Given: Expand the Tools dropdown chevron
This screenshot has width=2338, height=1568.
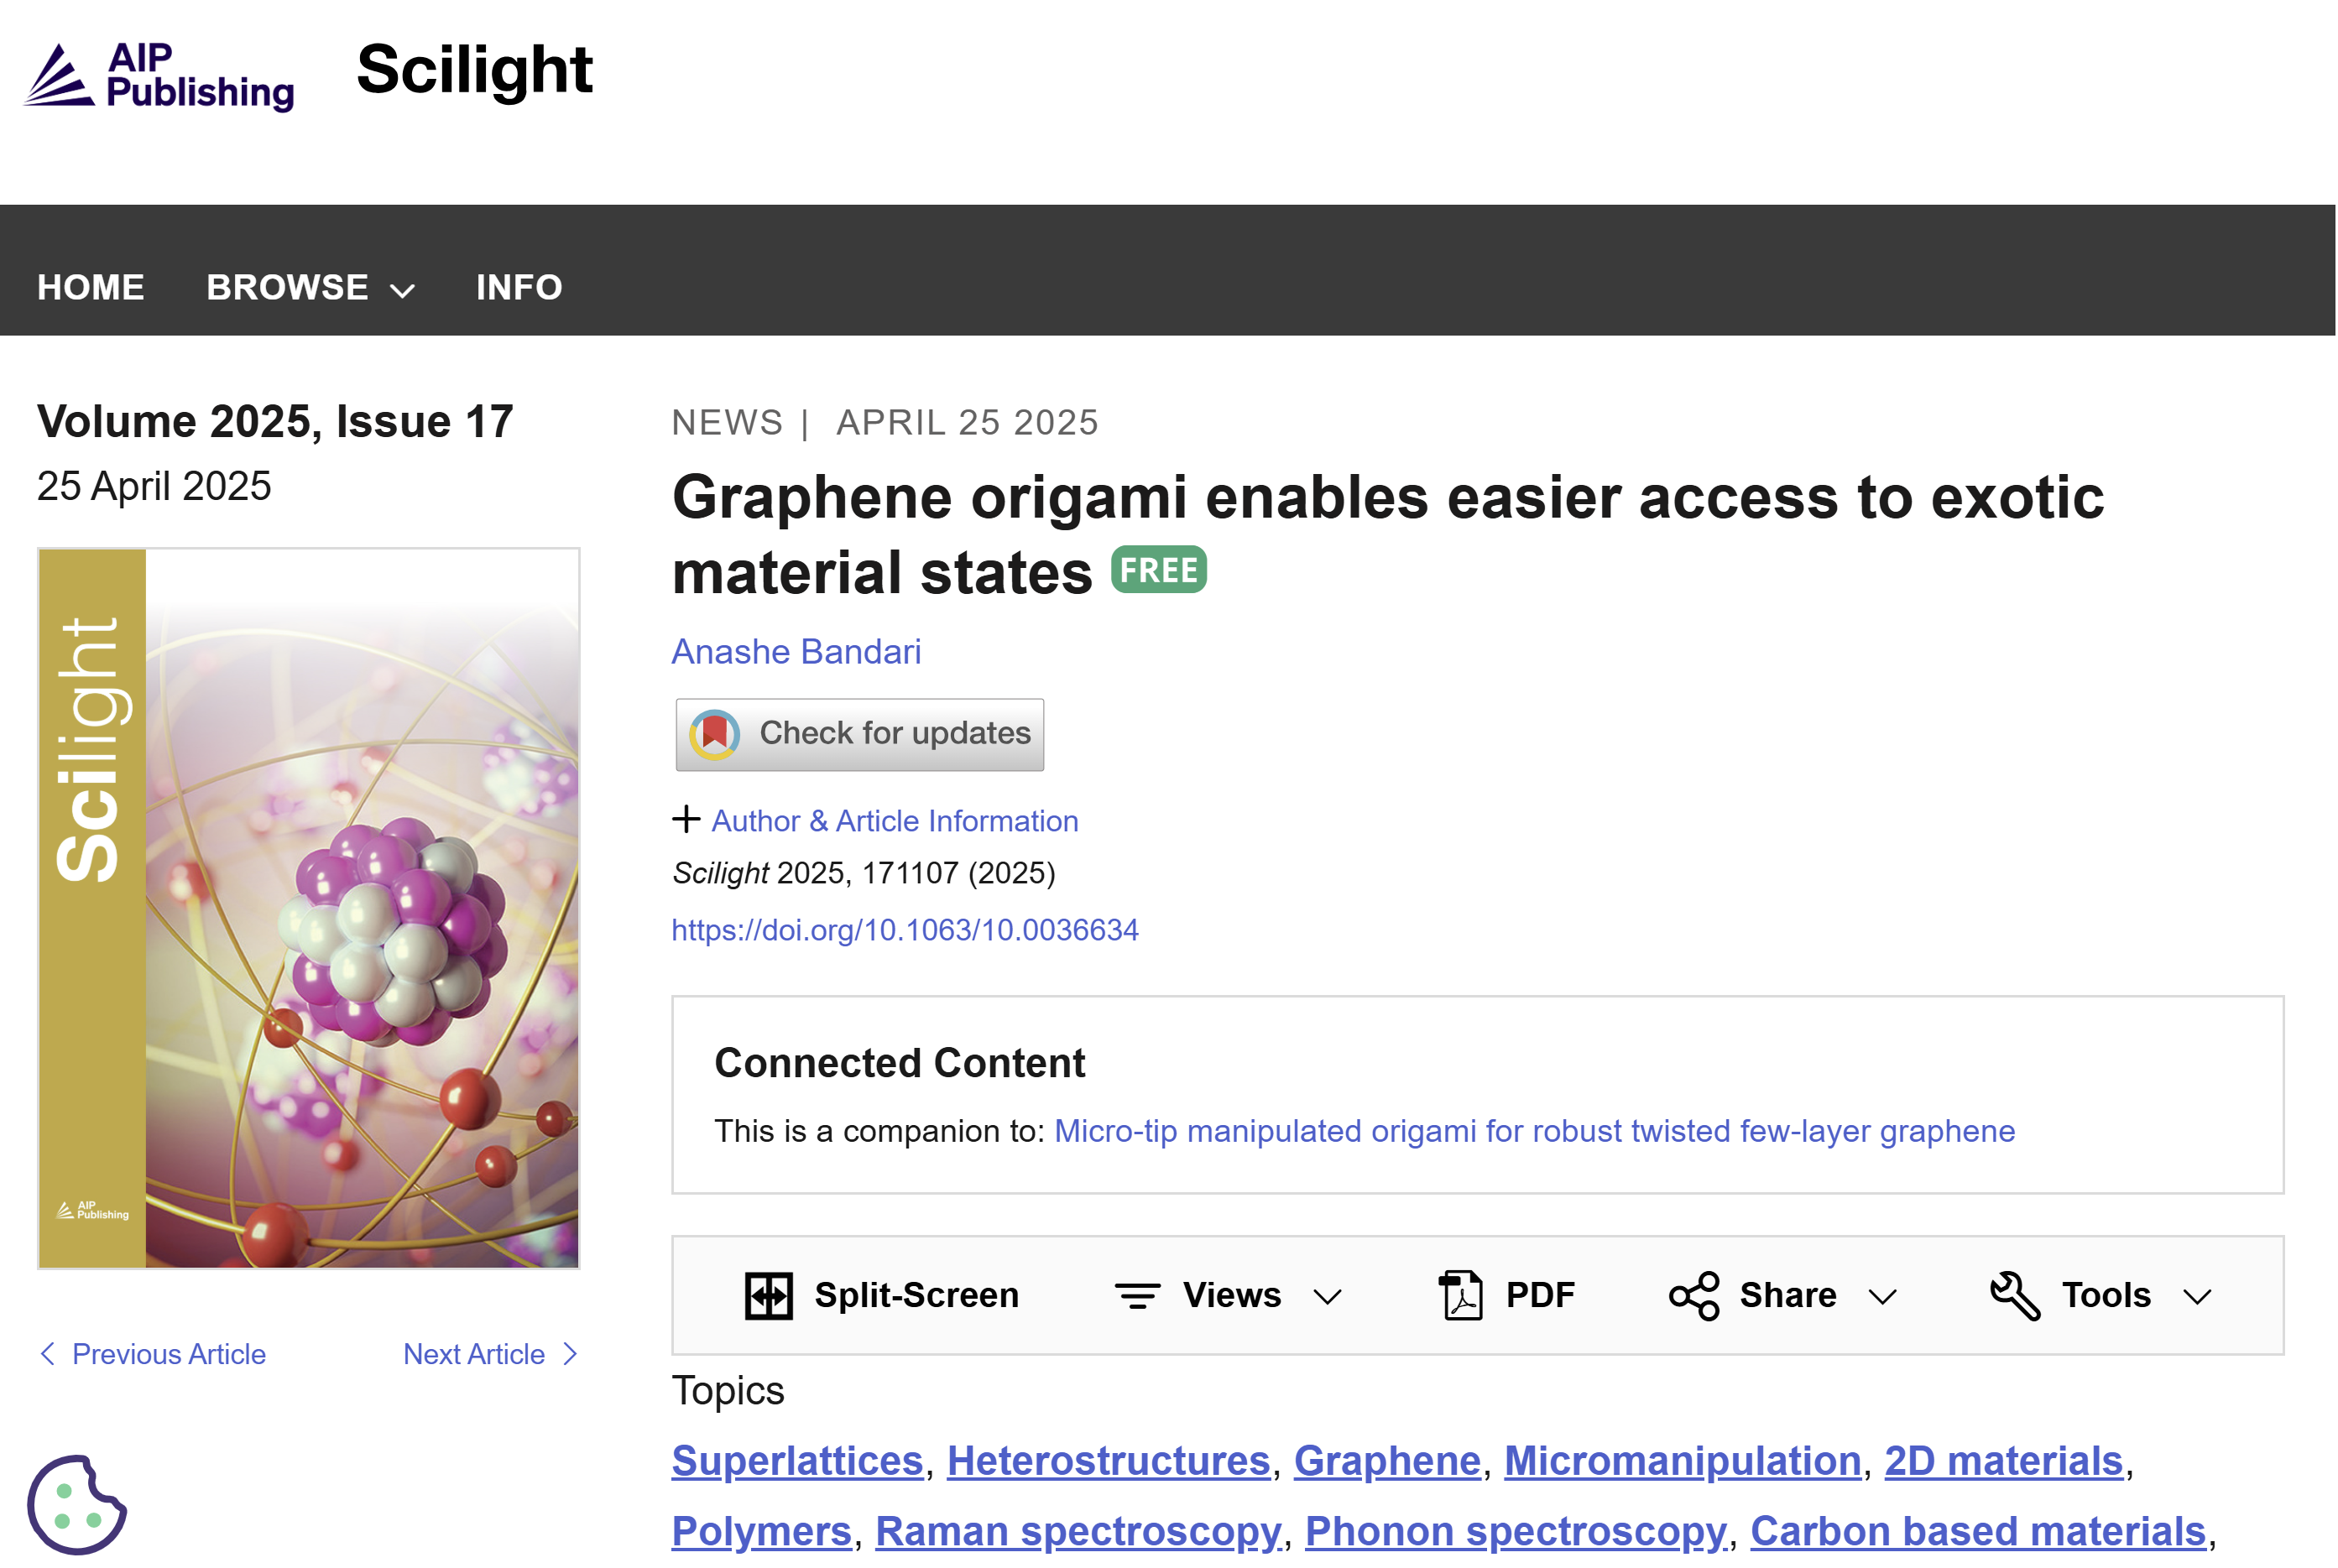Looking at the screenshot, I should click(x=2197, y=1297).
